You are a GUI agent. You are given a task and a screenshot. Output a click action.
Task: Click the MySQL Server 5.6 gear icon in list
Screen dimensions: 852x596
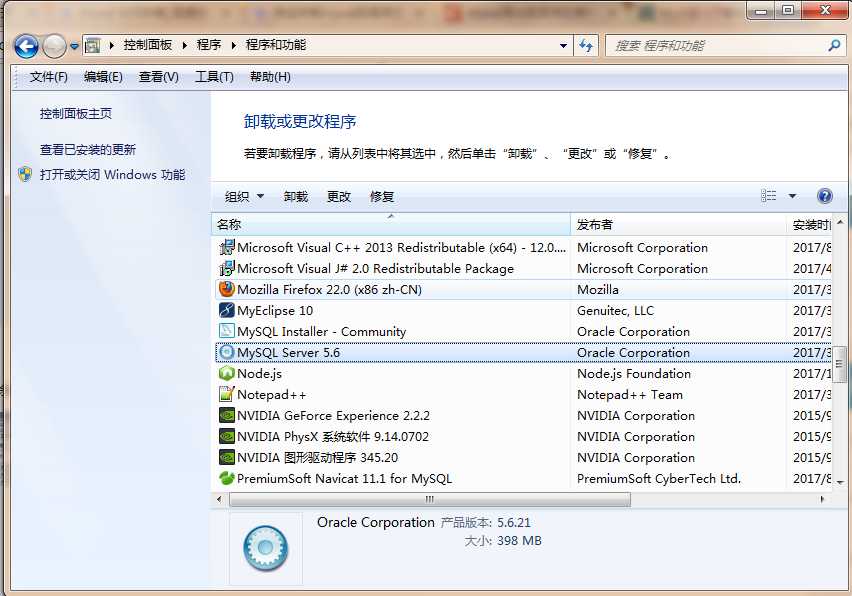point(227,352)
